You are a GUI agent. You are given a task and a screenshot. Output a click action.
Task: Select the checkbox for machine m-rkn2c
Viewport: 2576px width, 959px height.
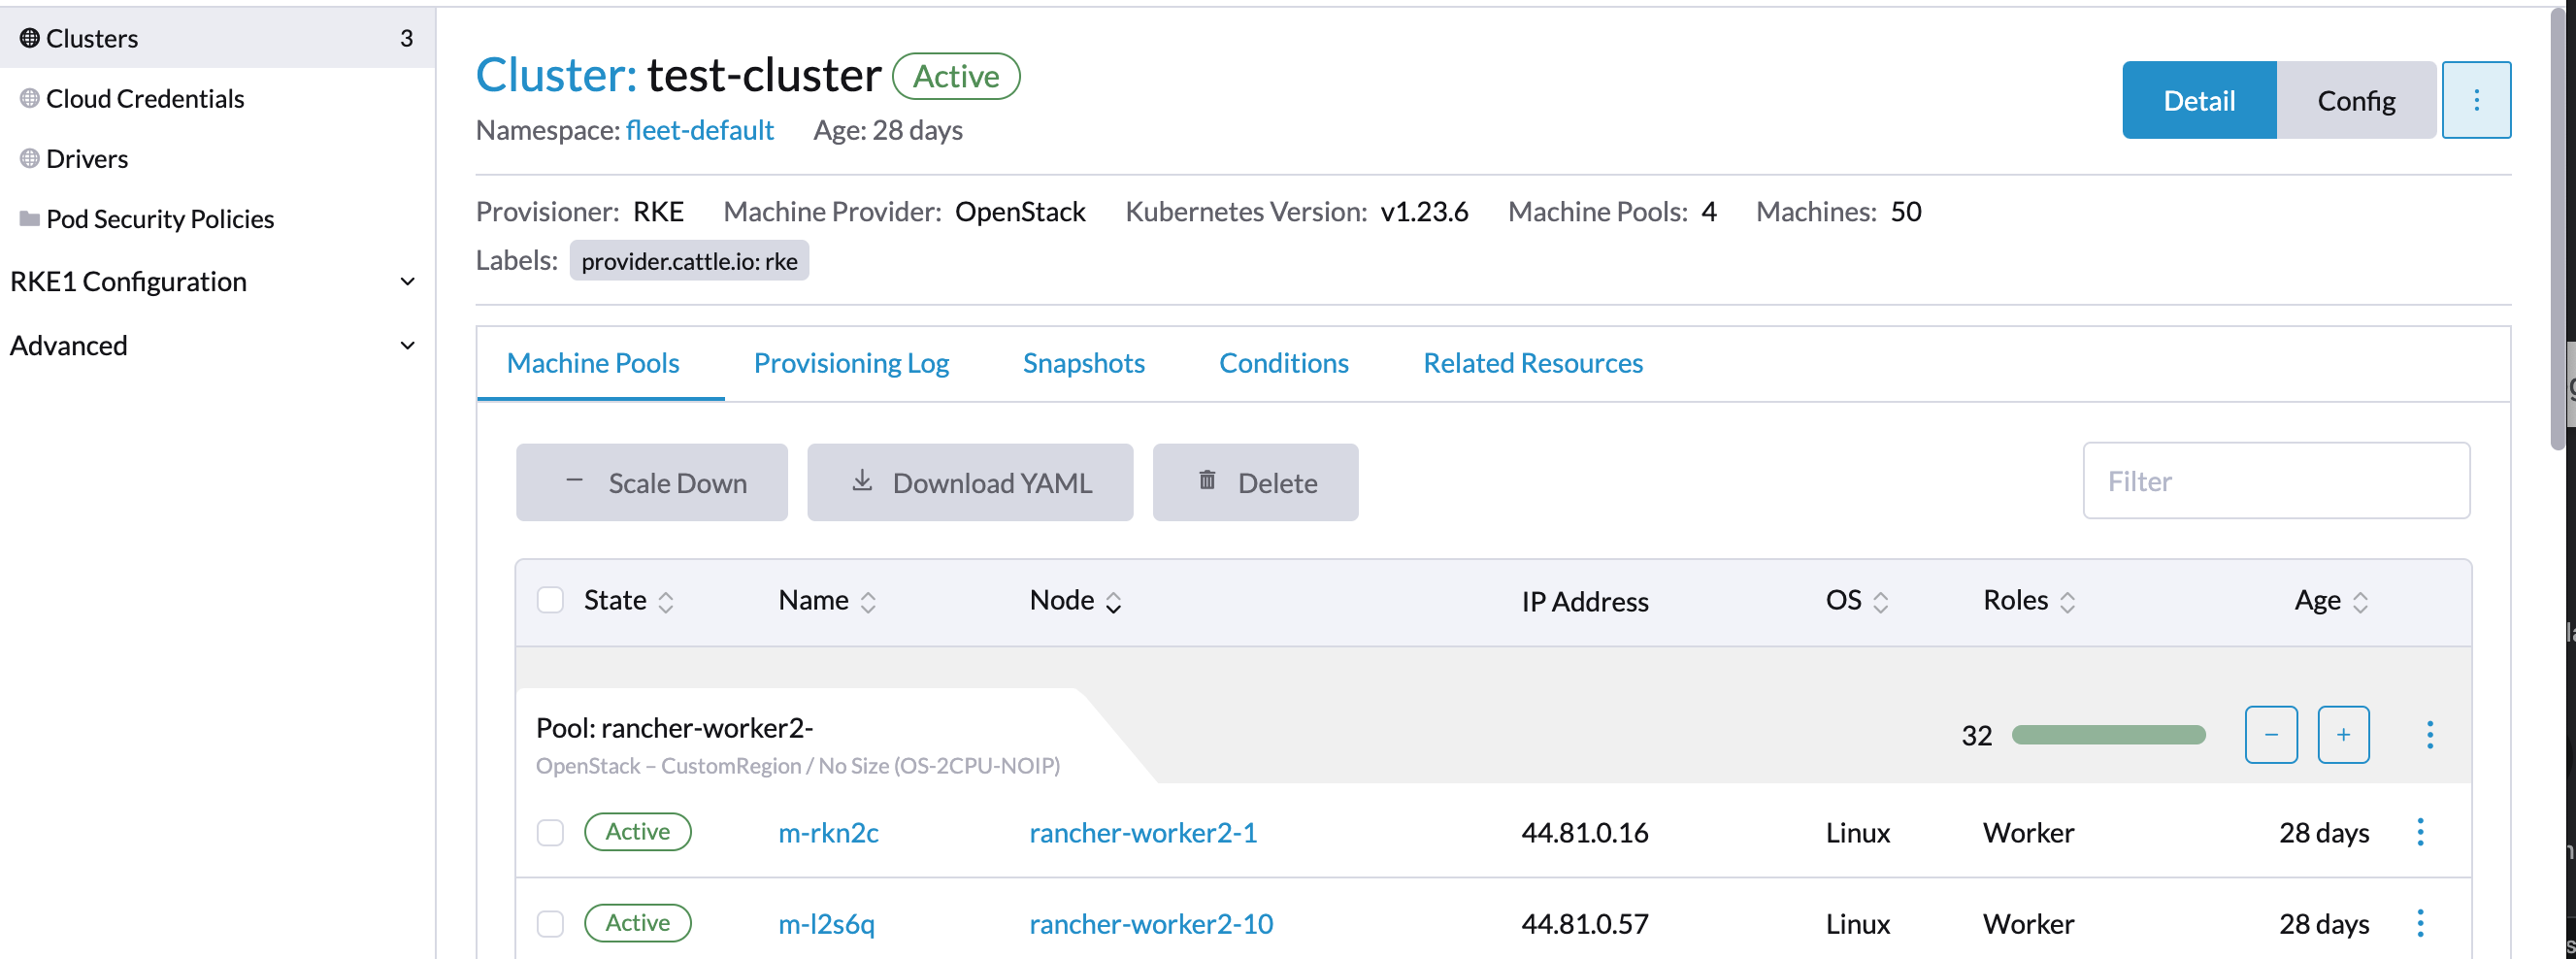(550, 831)
